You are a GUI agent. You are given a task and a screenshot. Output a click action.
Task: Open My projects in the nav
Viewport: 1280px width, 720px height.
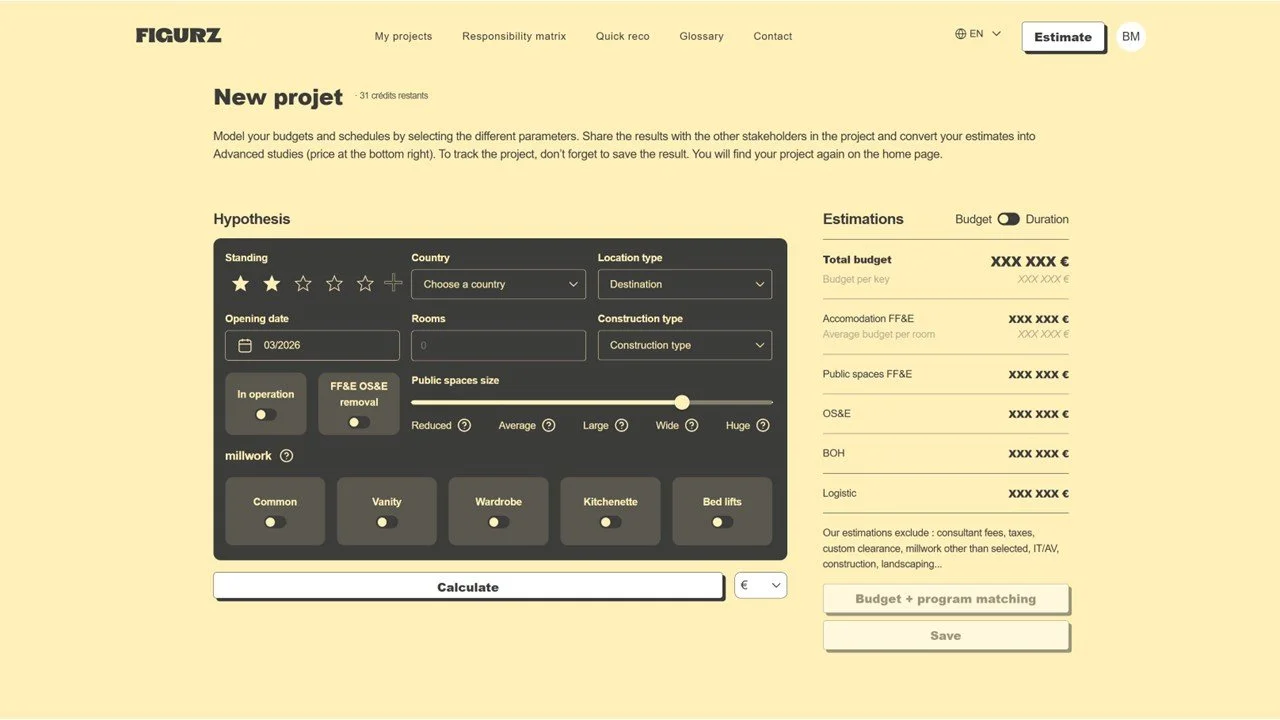point(404,36)
